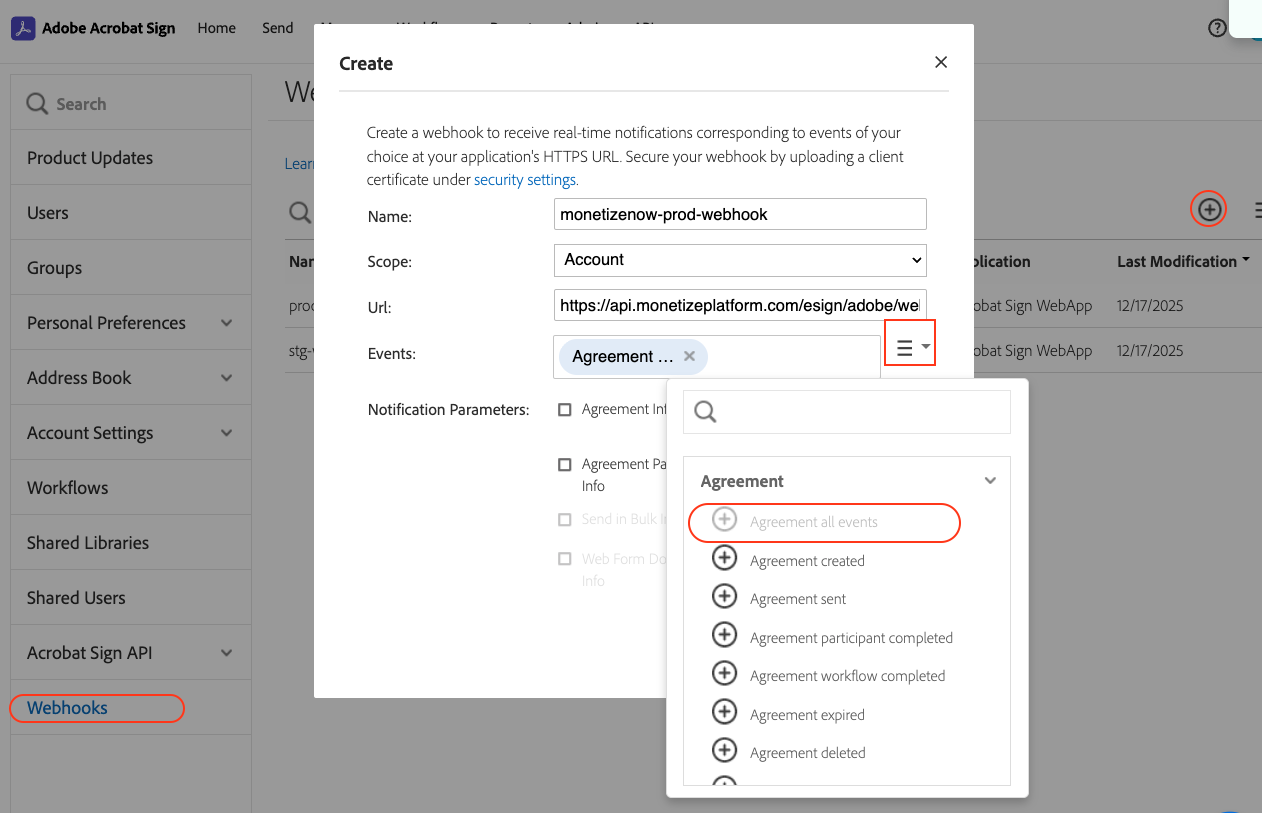Click the search magnifier in events dropdown

(x=705, y=412)
